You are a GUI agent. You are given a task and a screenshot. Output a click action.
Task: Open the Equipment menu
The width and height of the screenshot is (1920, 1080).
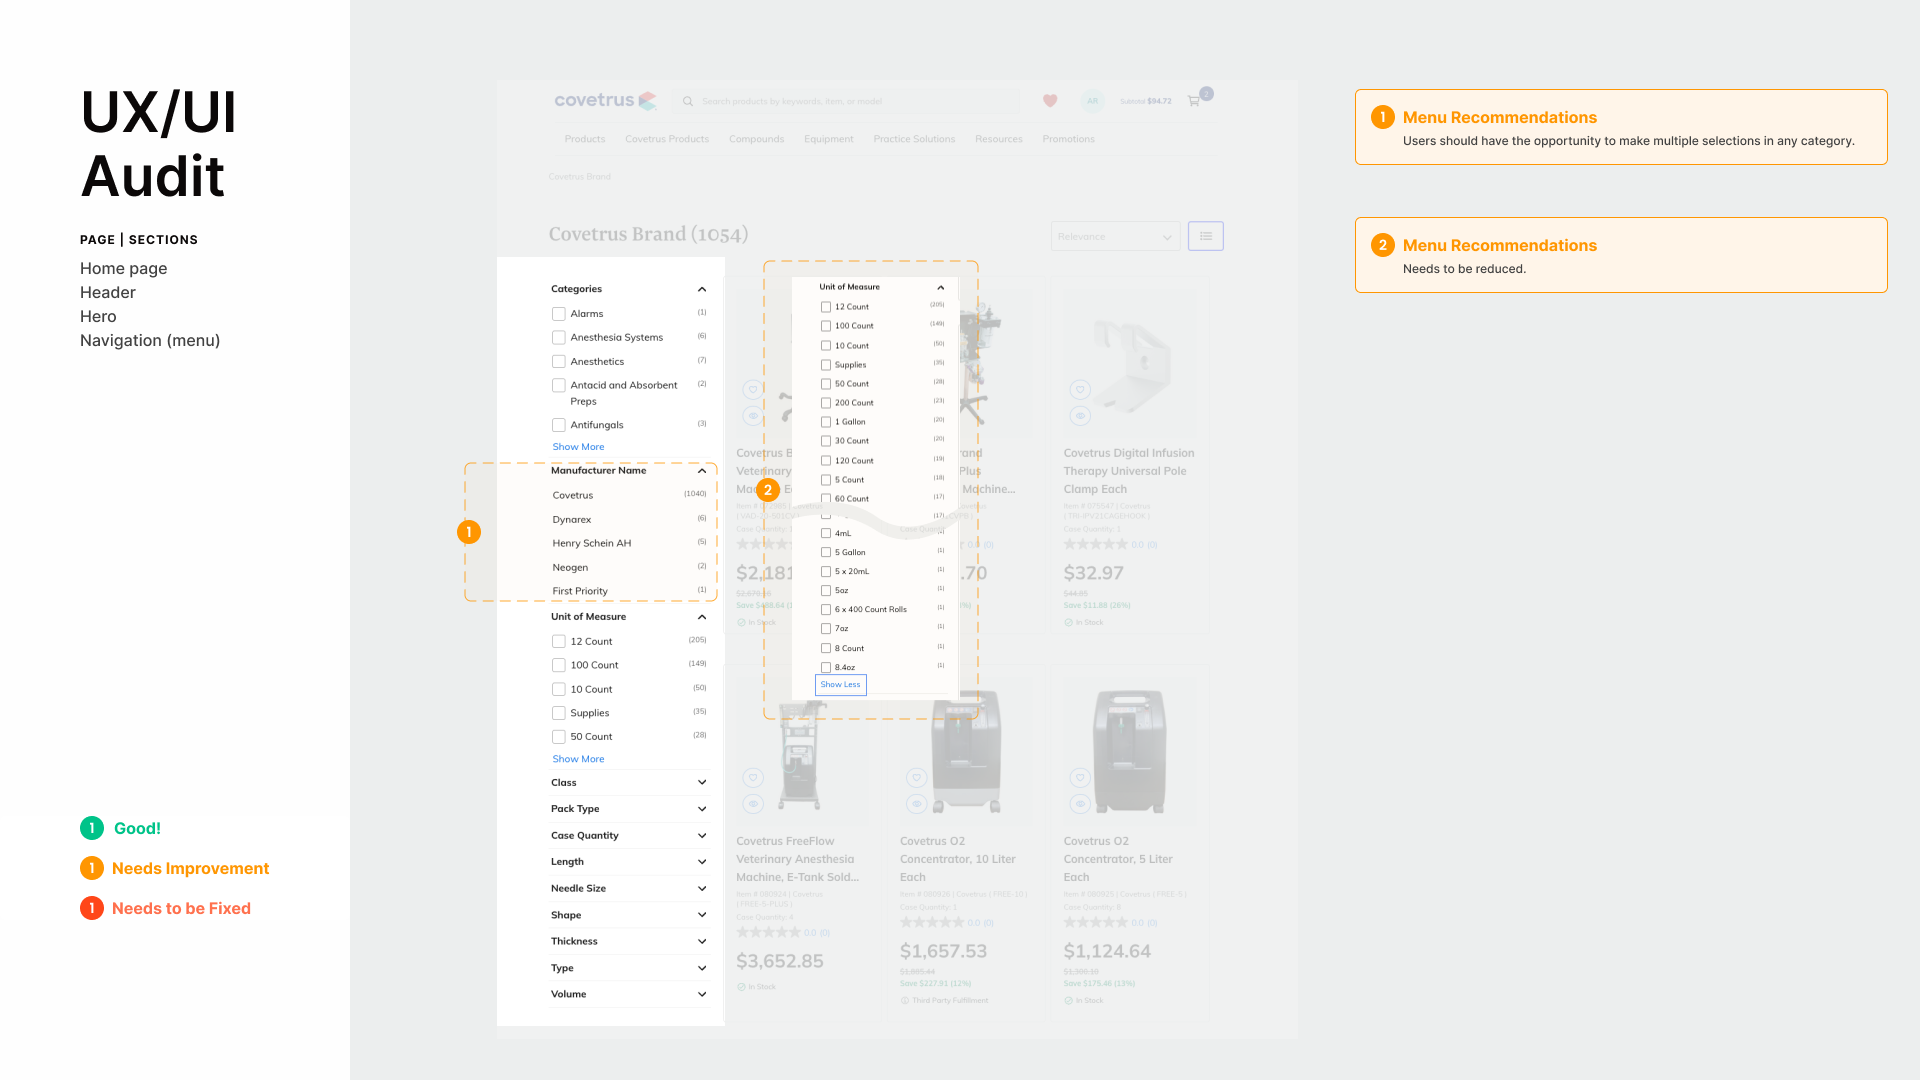coord(829,139)
